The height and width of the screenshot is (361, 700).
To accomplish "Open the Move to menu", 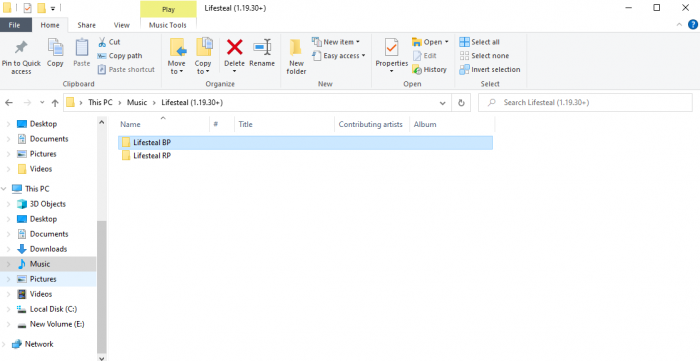I will [176, 57].
